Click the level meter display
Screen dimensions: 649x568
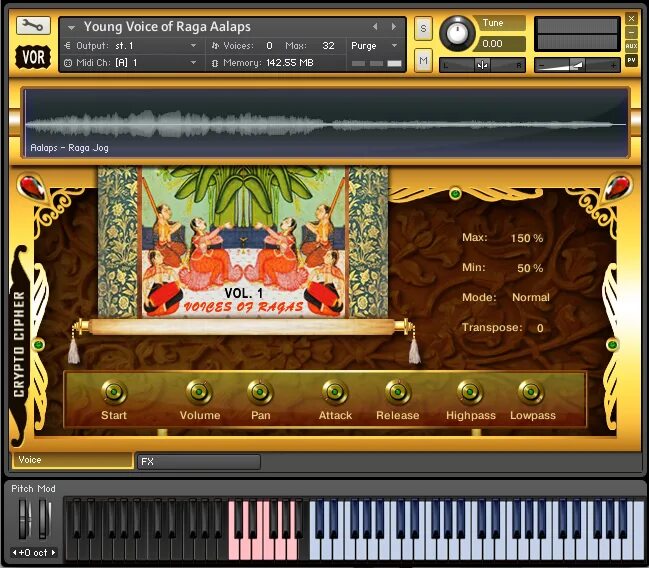(577, 34)
